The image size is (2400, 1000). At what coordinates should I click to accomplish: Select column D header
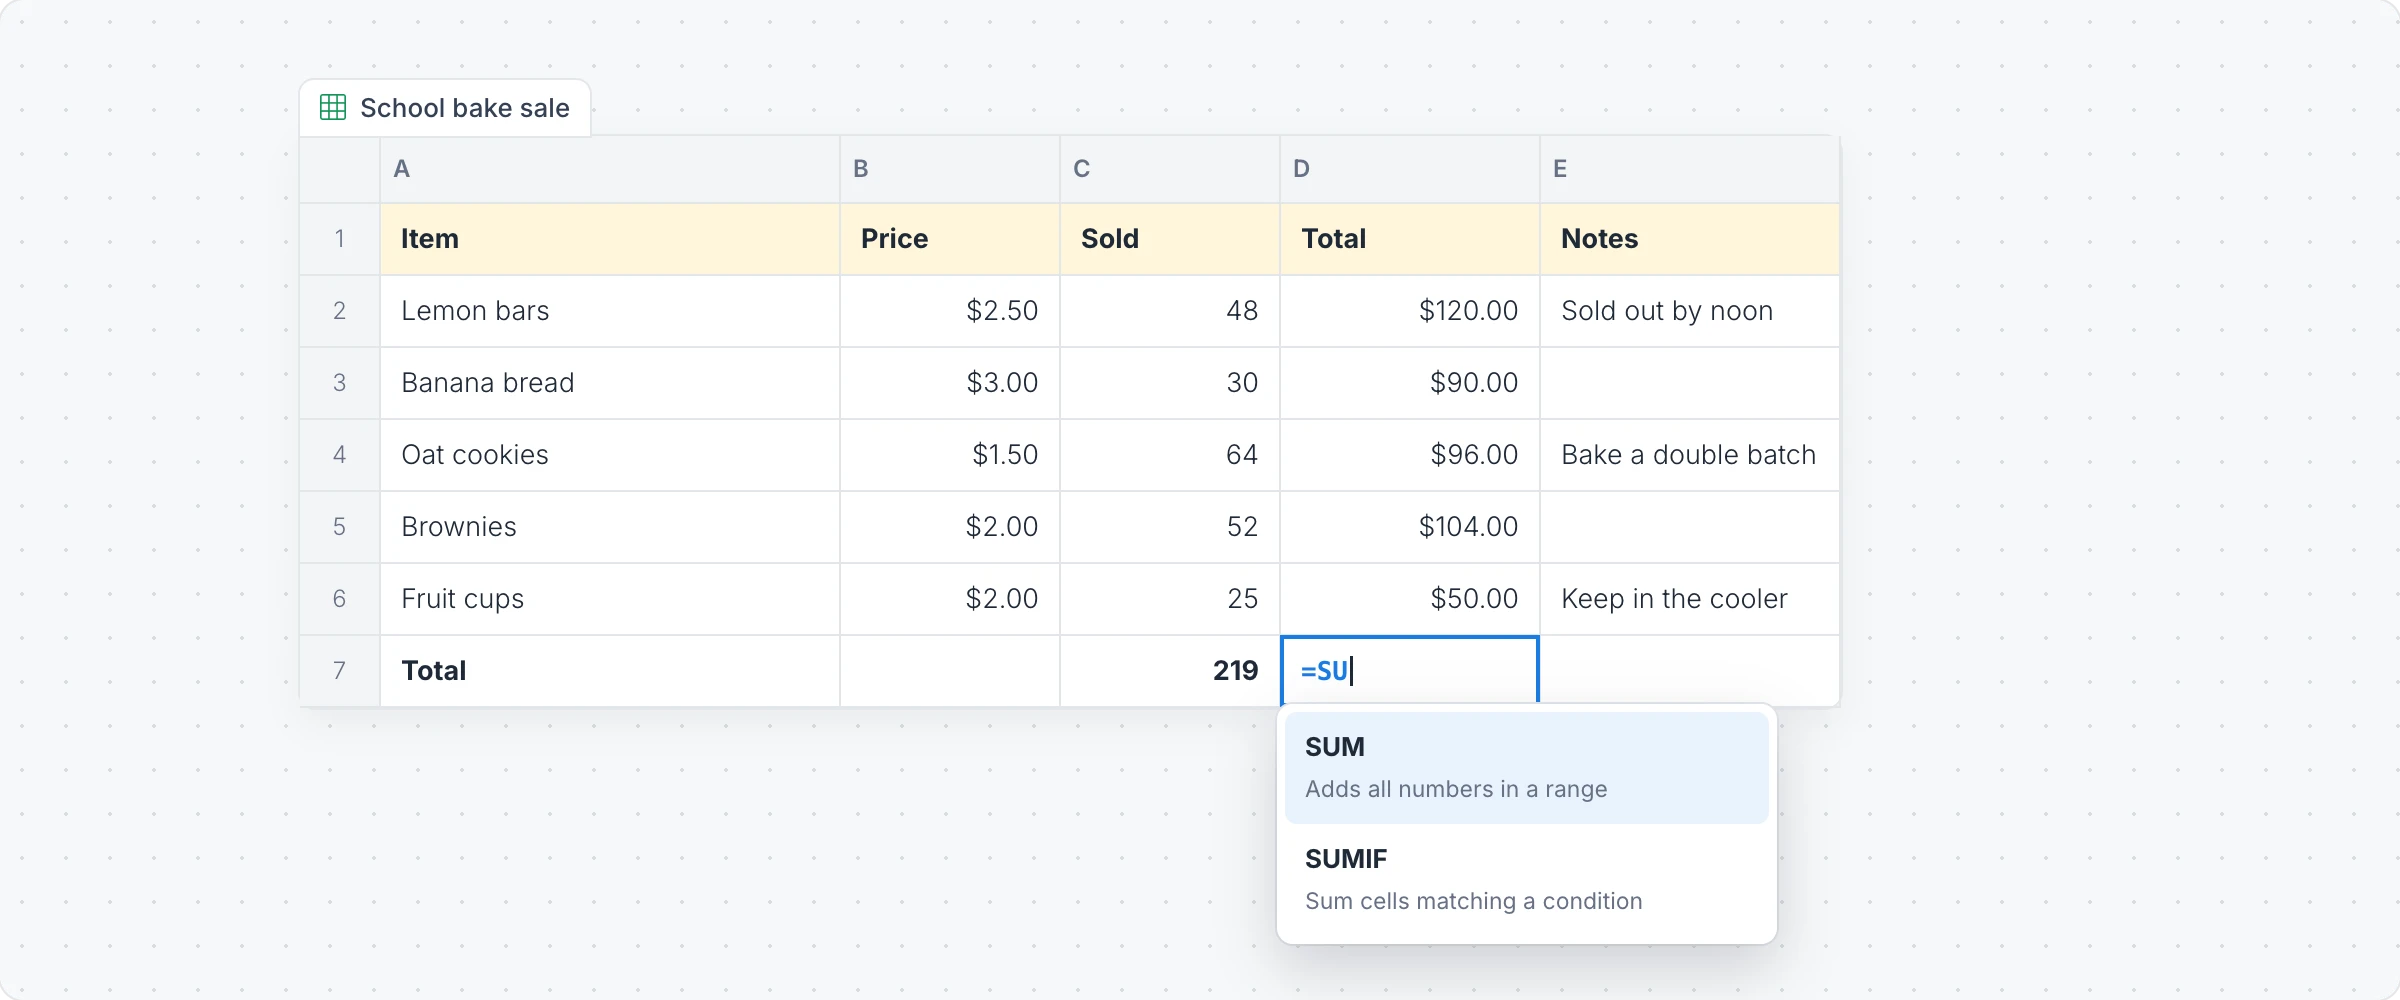[x=1410, y=169]
